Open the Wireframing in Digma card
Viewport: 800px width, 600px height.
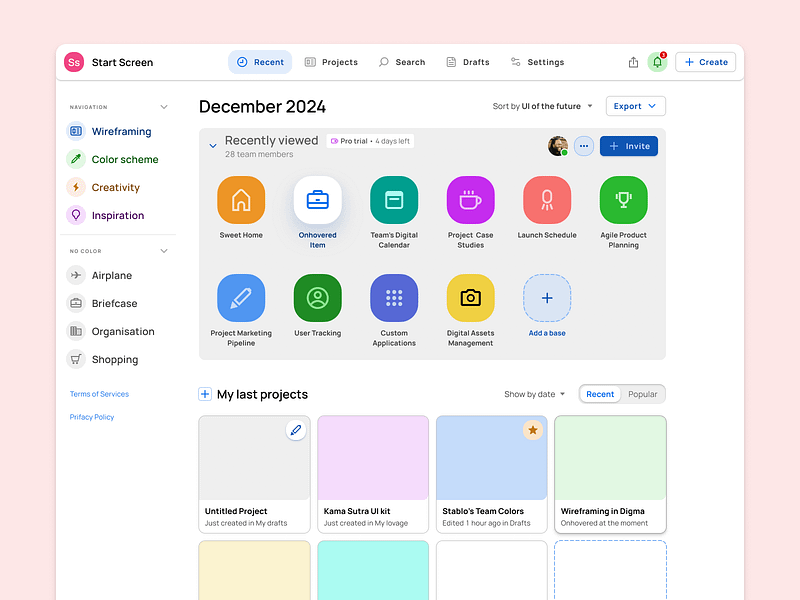coord(610,474)
